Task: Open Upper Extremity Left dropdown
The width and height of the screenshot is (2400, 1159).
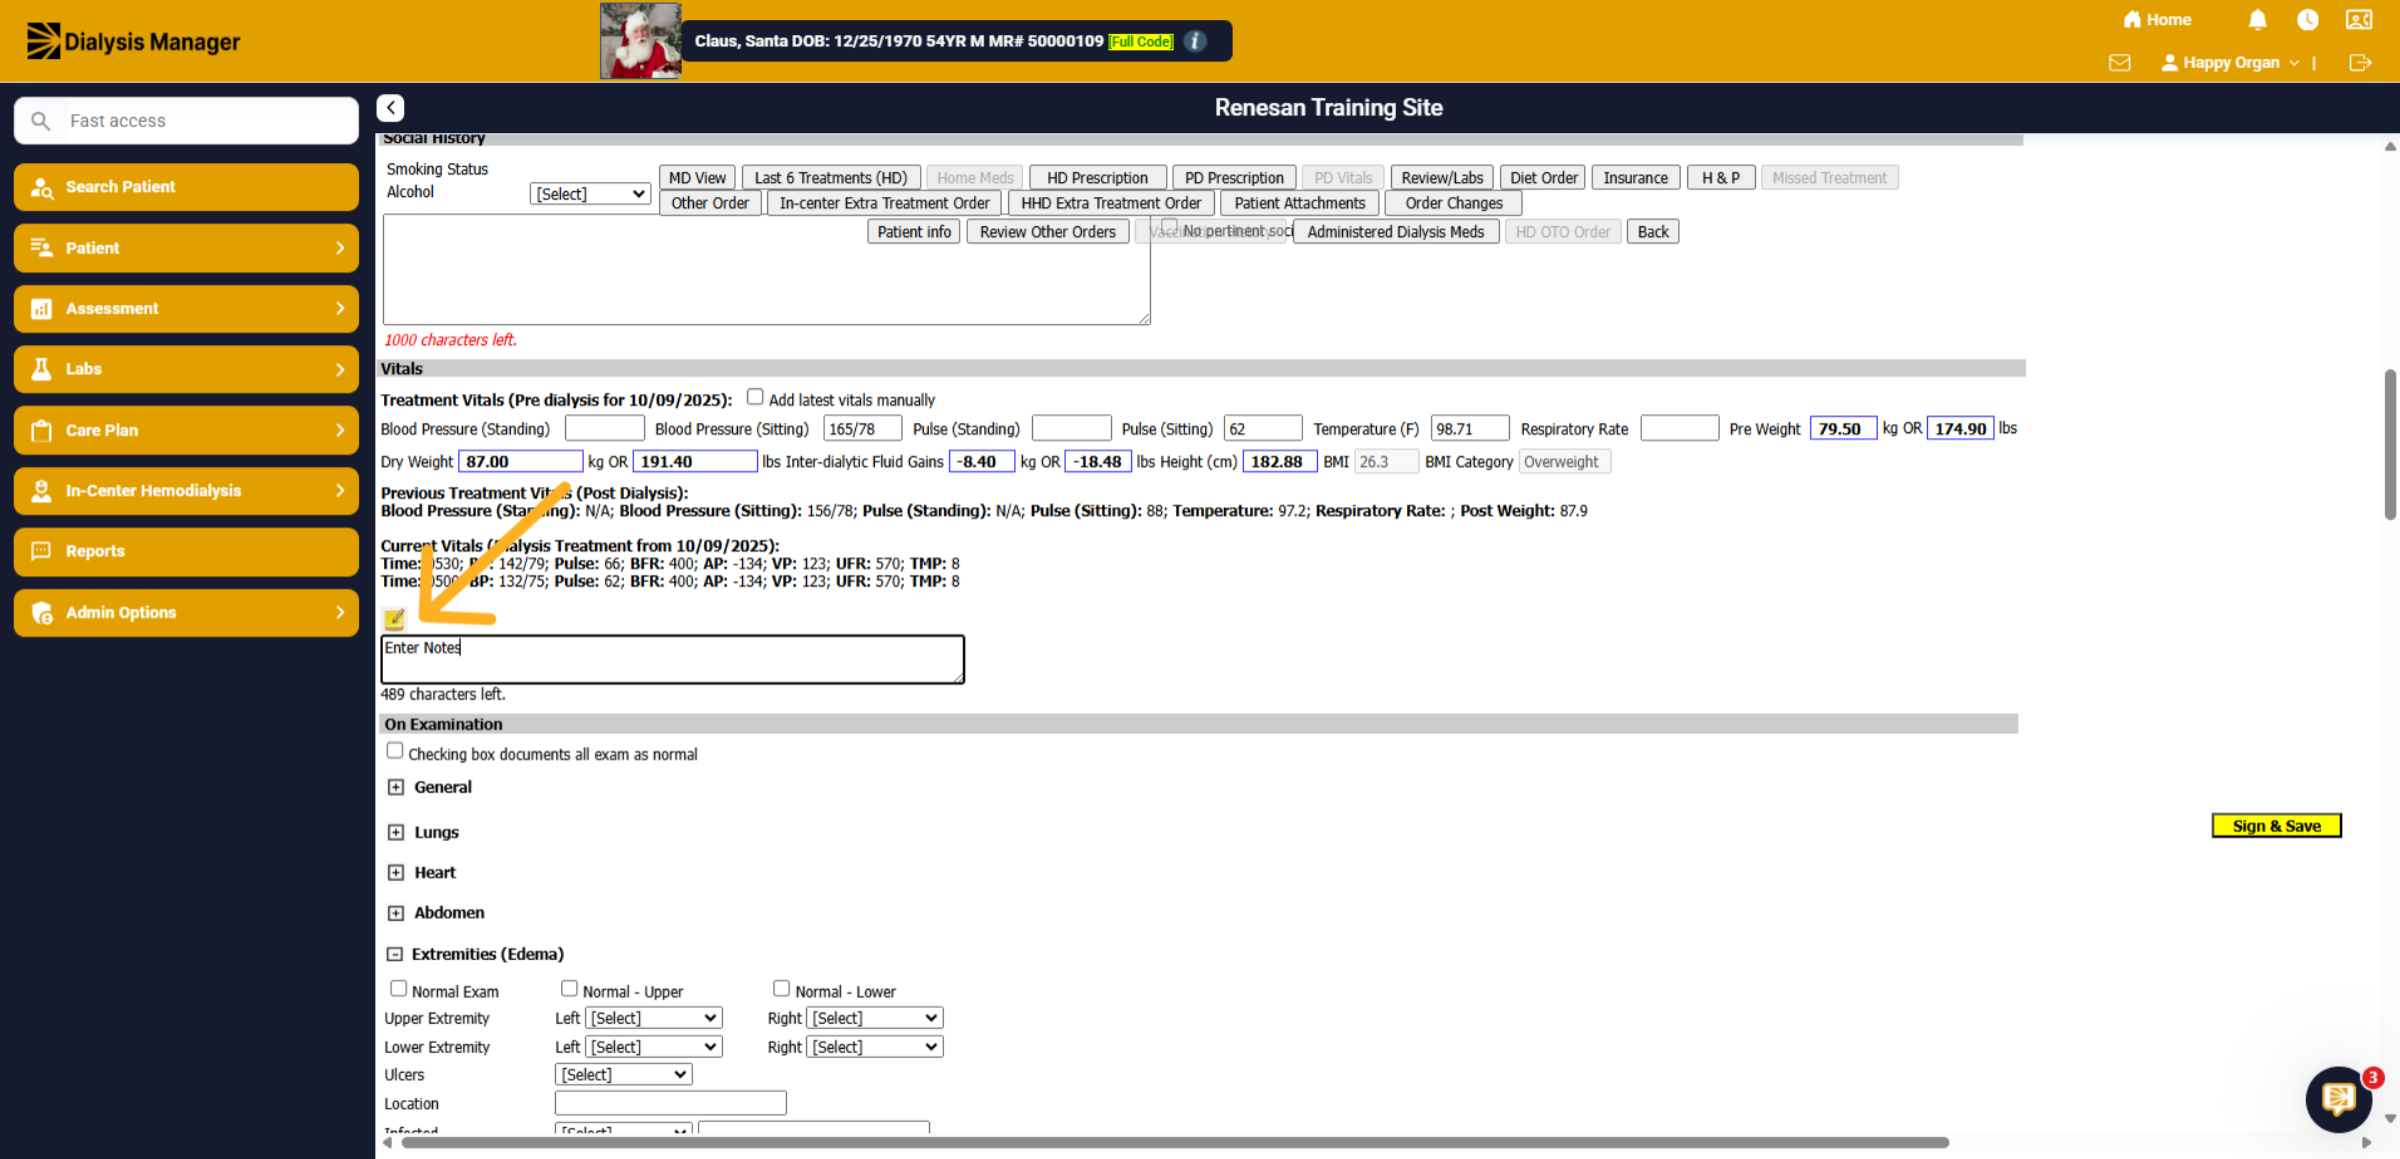Action: click(x=653, y=1018)
